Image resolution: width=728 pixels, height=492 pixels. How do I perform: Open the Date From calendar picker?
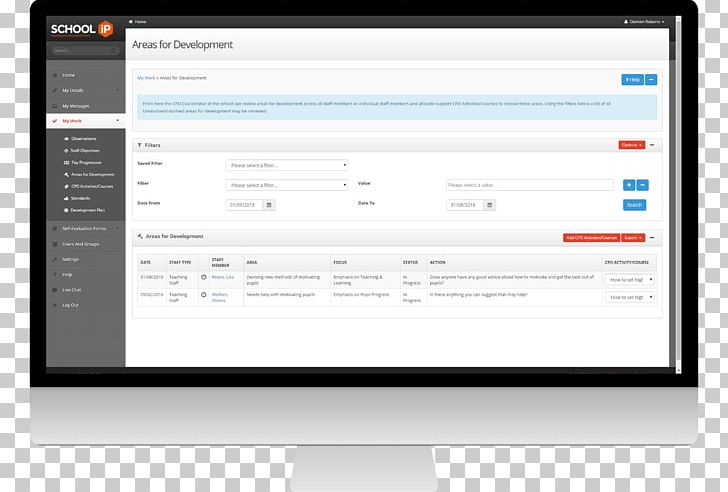268,205
